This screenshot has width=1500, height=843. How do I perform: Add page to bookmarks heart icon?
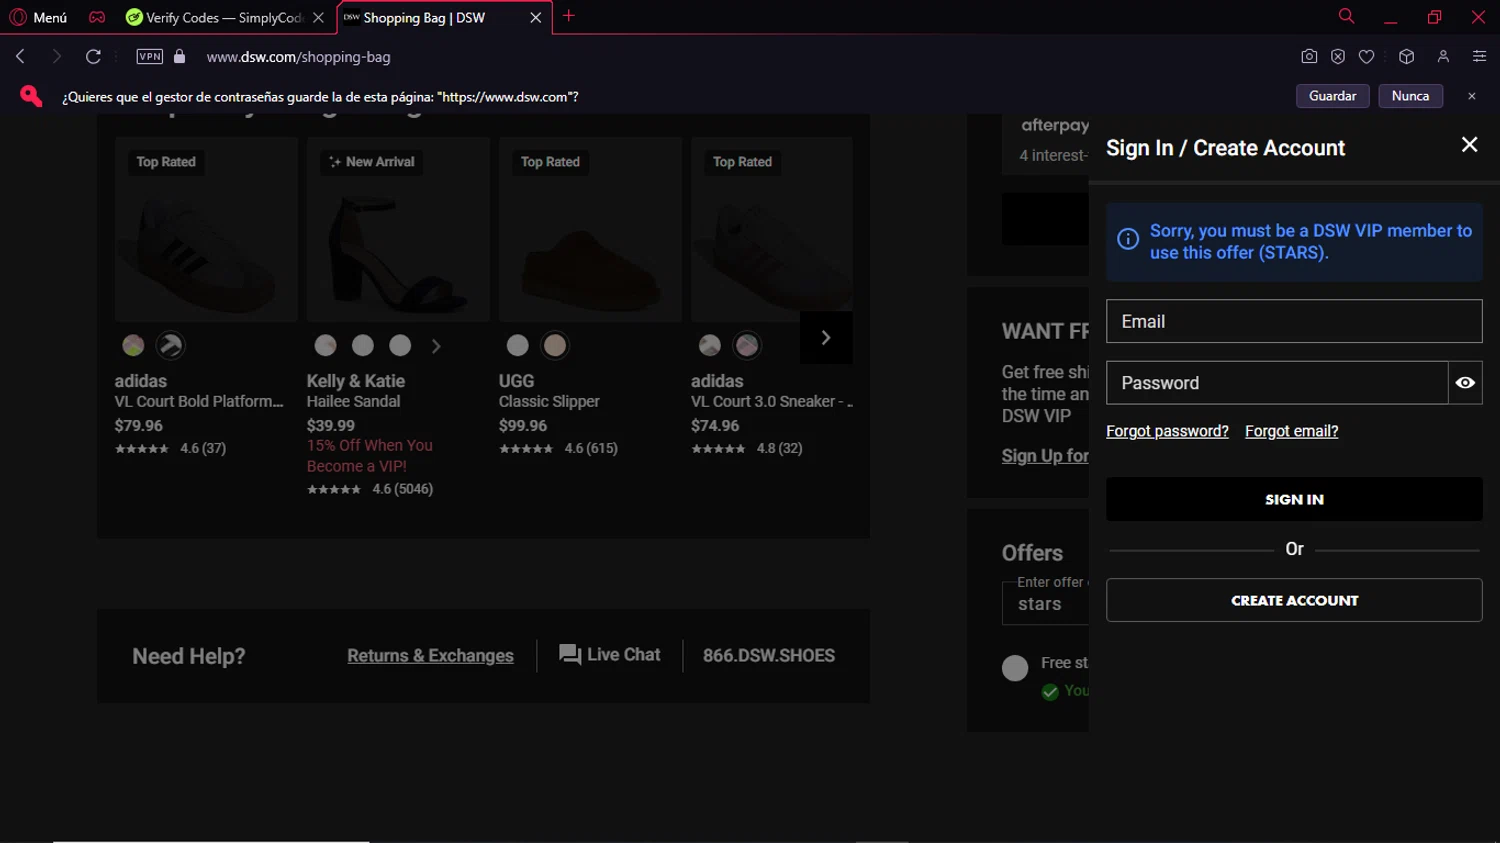(1366, 56)
